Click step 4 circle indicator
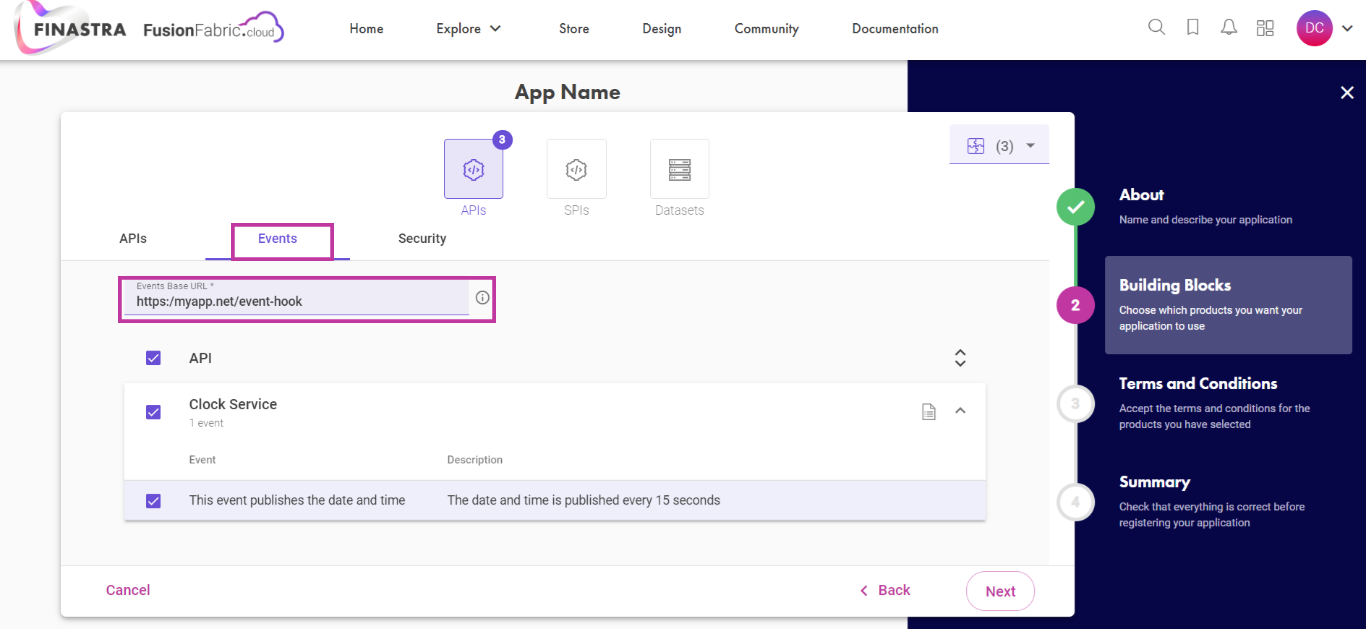Image resolution: width=1366 pixels, height=629 pixels. click(x=1075, y=502)
